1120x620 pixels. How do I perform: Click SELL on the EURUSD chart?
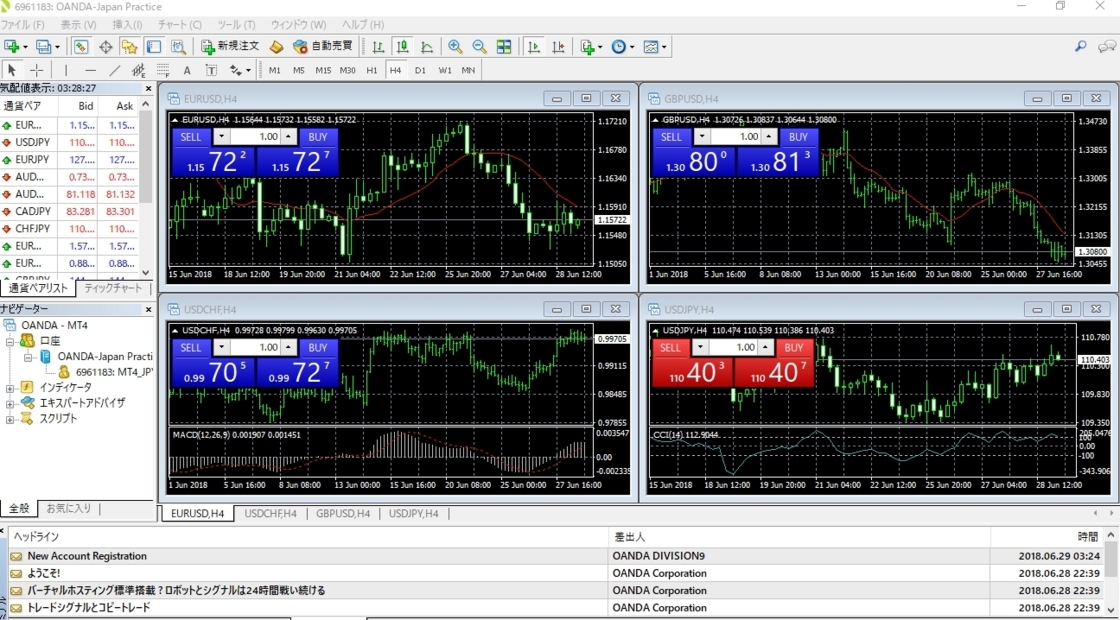click(191, 137)
